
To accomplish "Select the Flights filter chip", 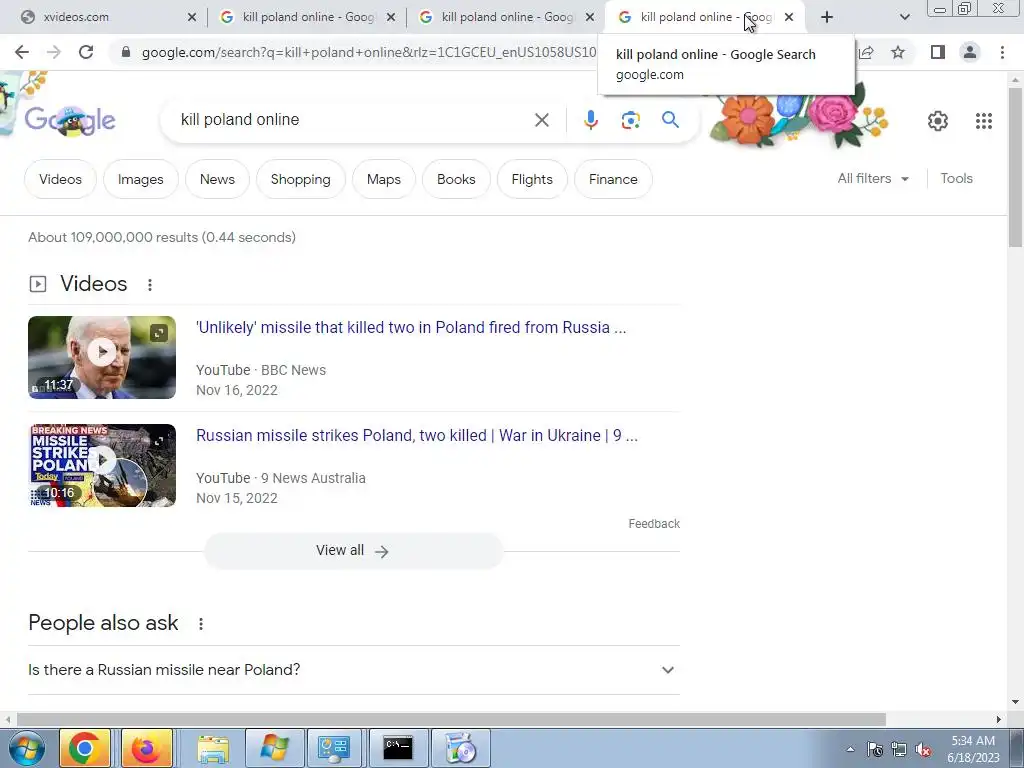I will coord(532,179).
